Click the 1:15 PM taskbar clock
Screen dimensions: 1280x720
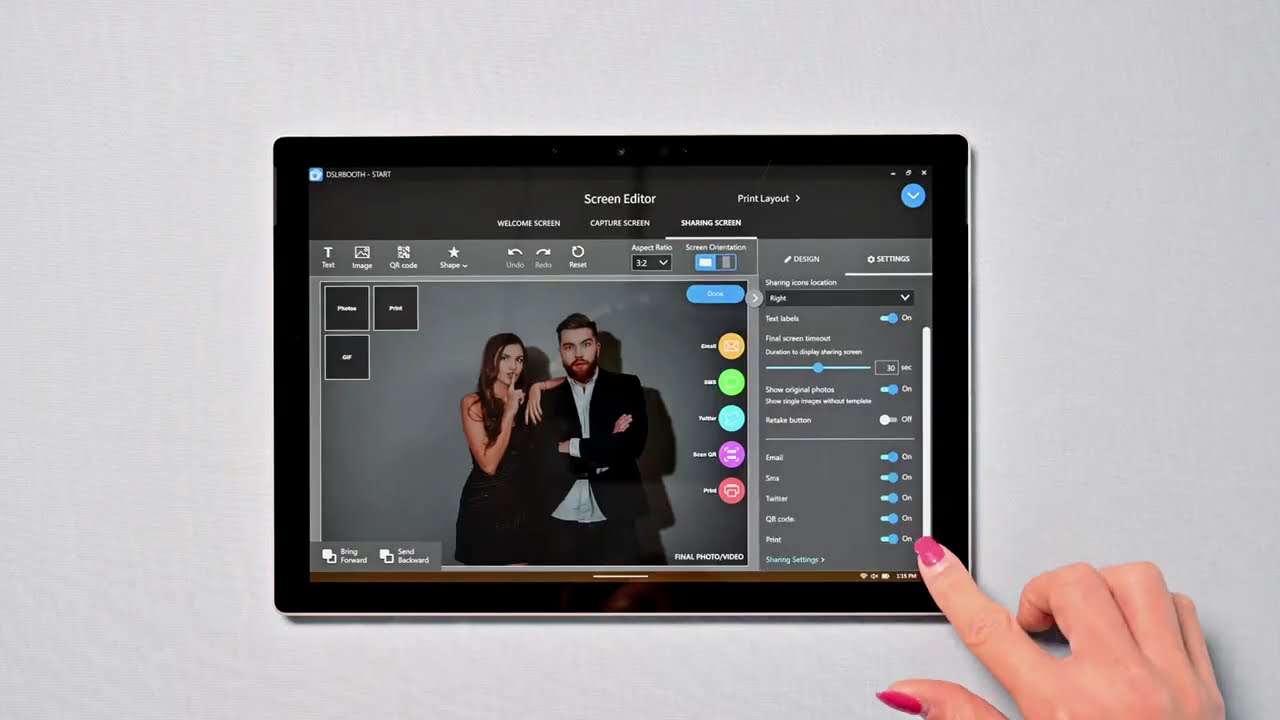(x=906, y=576)
